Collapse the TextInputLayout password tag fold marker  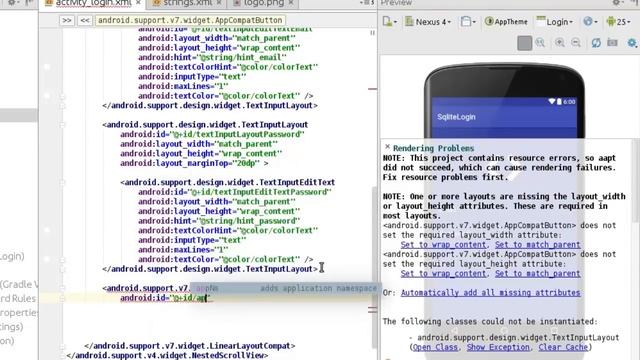click(x=62, y=125)
